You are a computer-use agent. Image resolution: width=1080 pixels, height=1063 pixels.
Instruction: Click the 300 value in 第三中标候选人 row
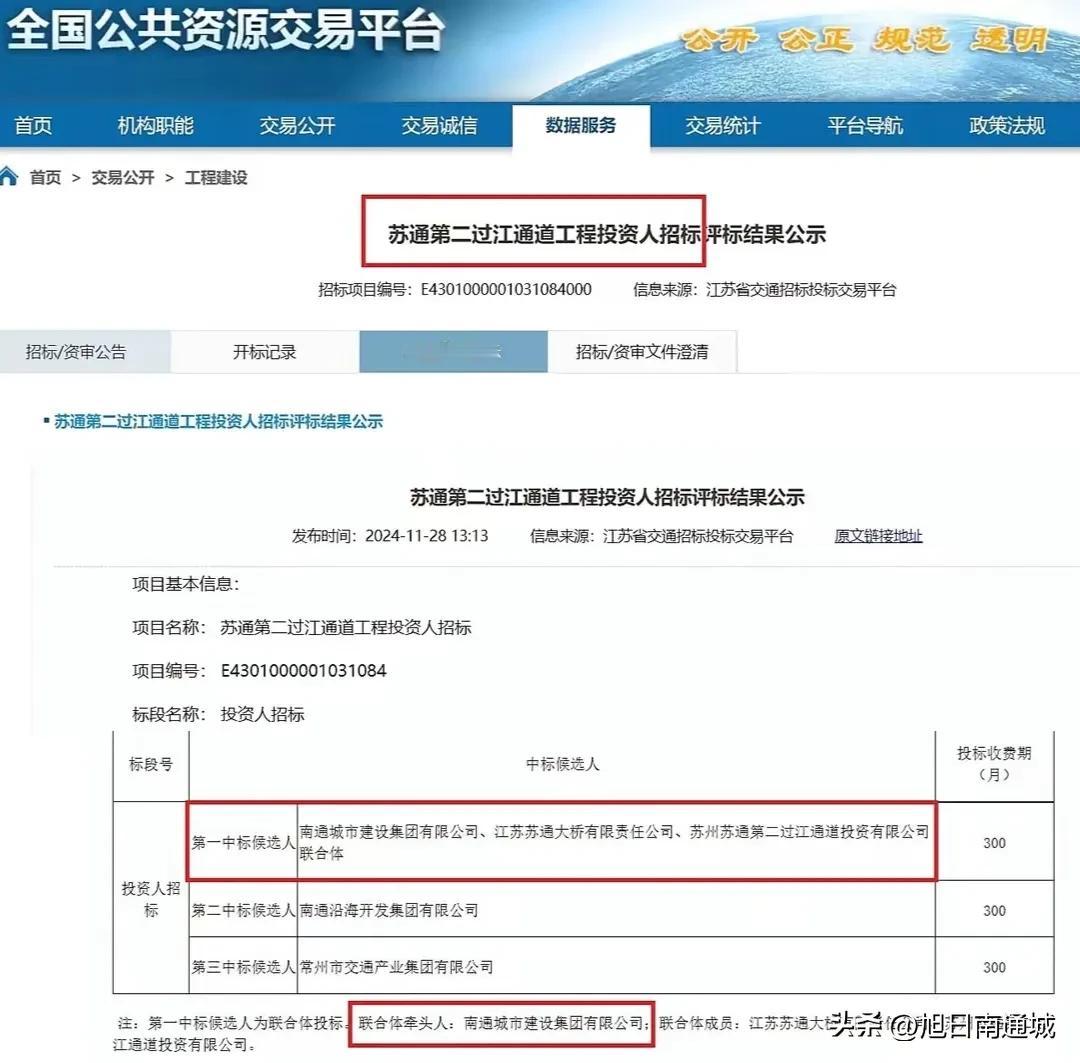(995, 967)
